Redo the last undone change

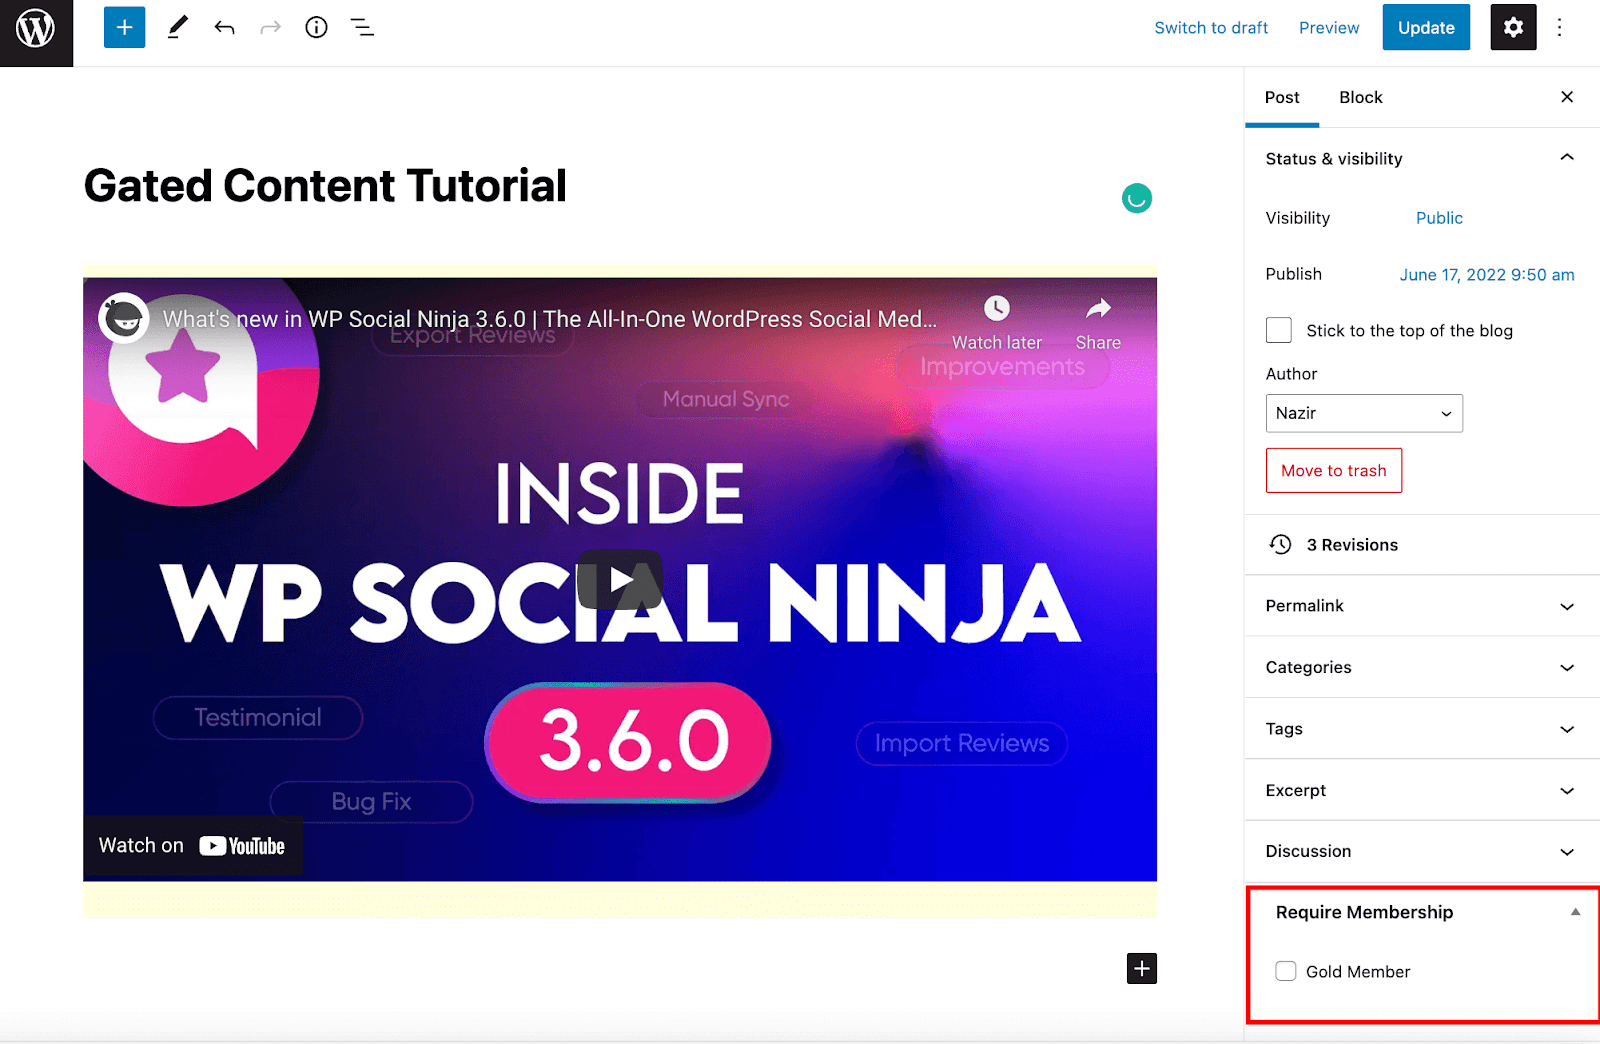pyautogui.click(x=270, y=28)
